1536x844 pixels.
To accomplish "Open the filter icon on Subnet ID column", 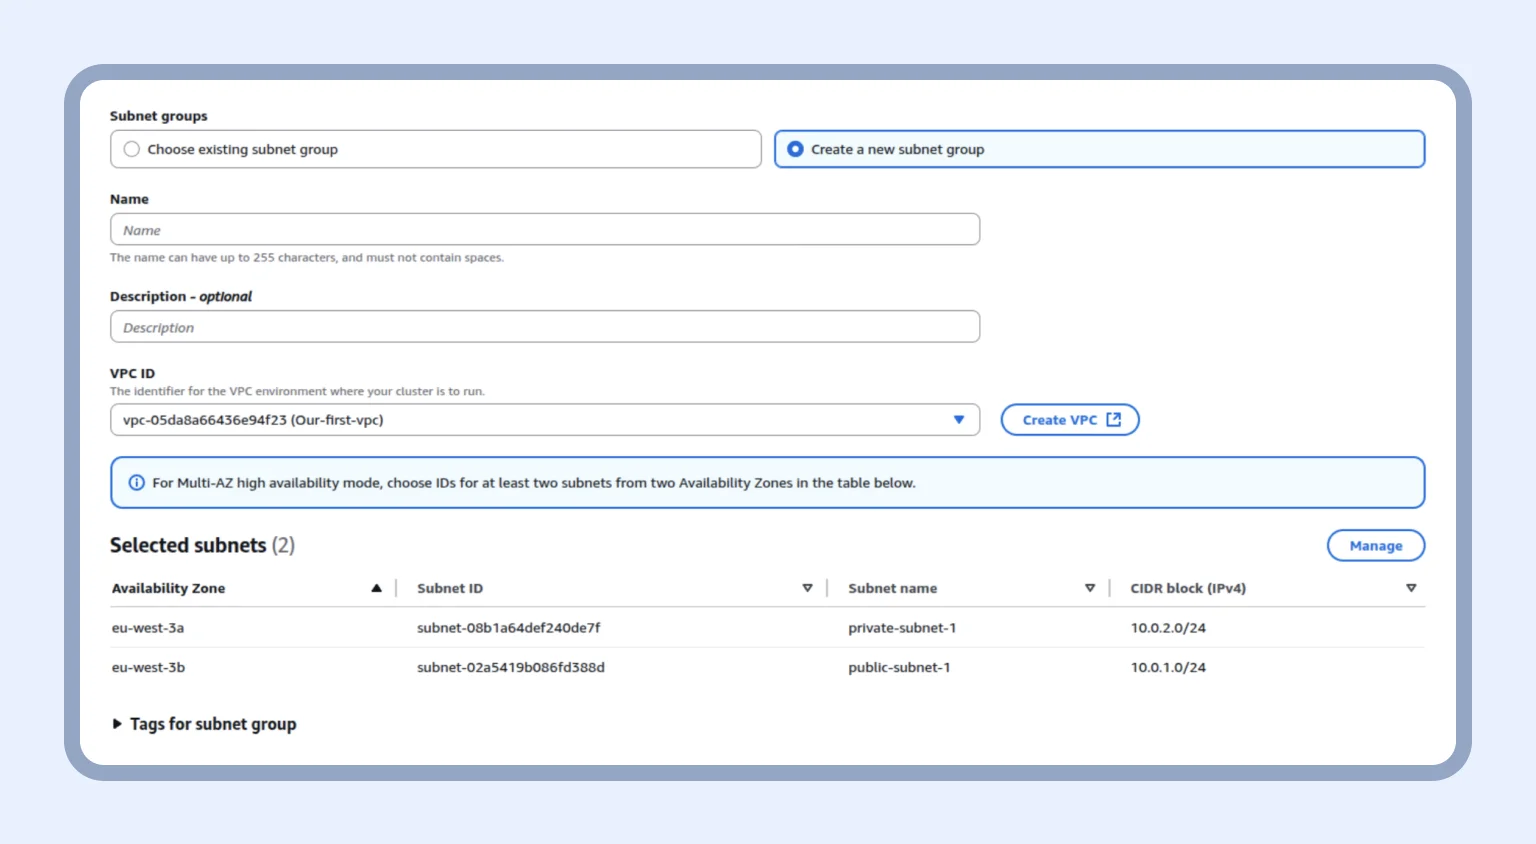I will tap(808, 588).
